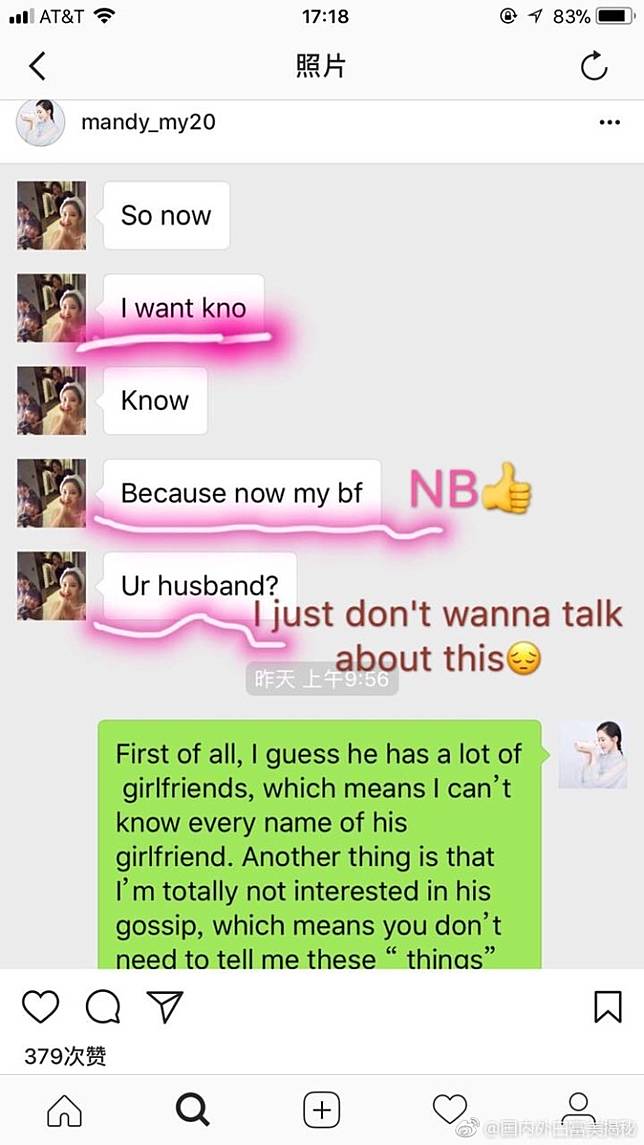This screenshot has width=644, height=1145.
Task: Tap the "Ur husband?" message bubble
Action: click(200, 586)
